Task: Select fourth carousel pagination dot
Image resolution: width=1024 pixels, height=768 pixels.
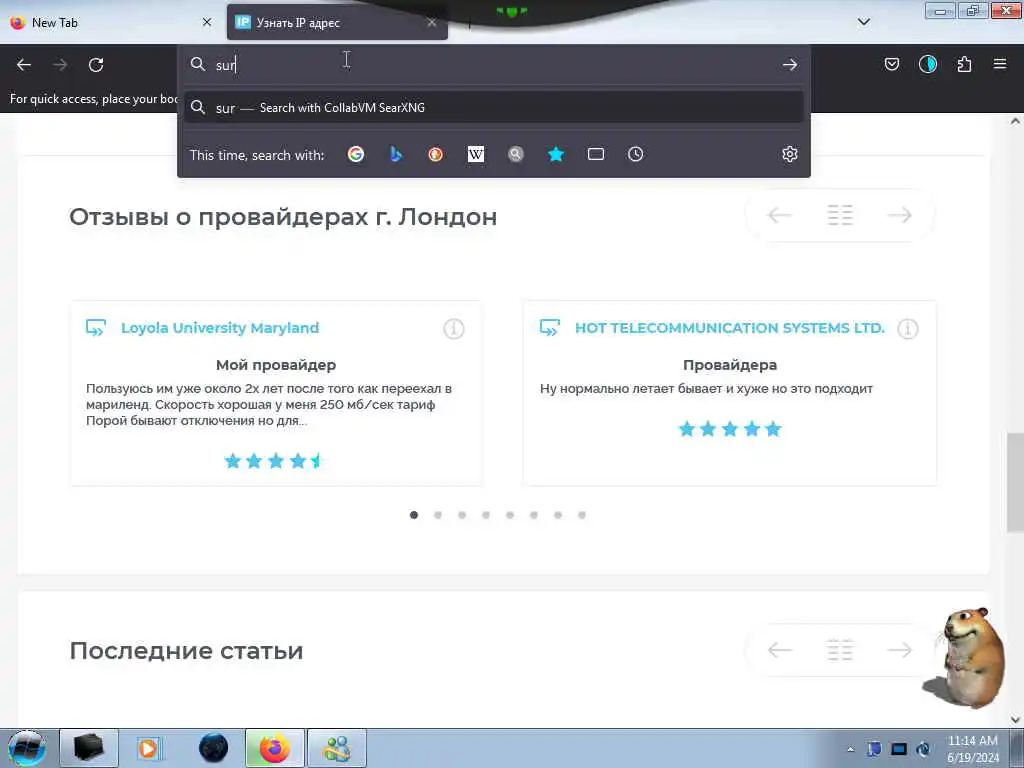Action: point(486,515)
